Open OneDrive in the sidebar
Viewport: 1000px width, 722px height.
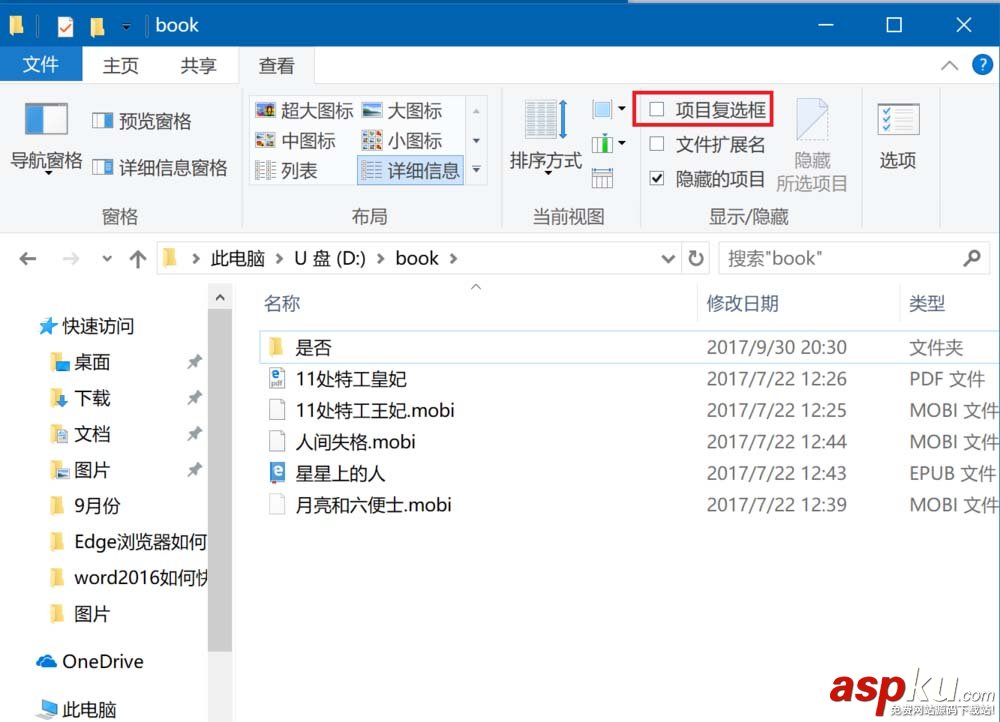click(x=102, y=661)
